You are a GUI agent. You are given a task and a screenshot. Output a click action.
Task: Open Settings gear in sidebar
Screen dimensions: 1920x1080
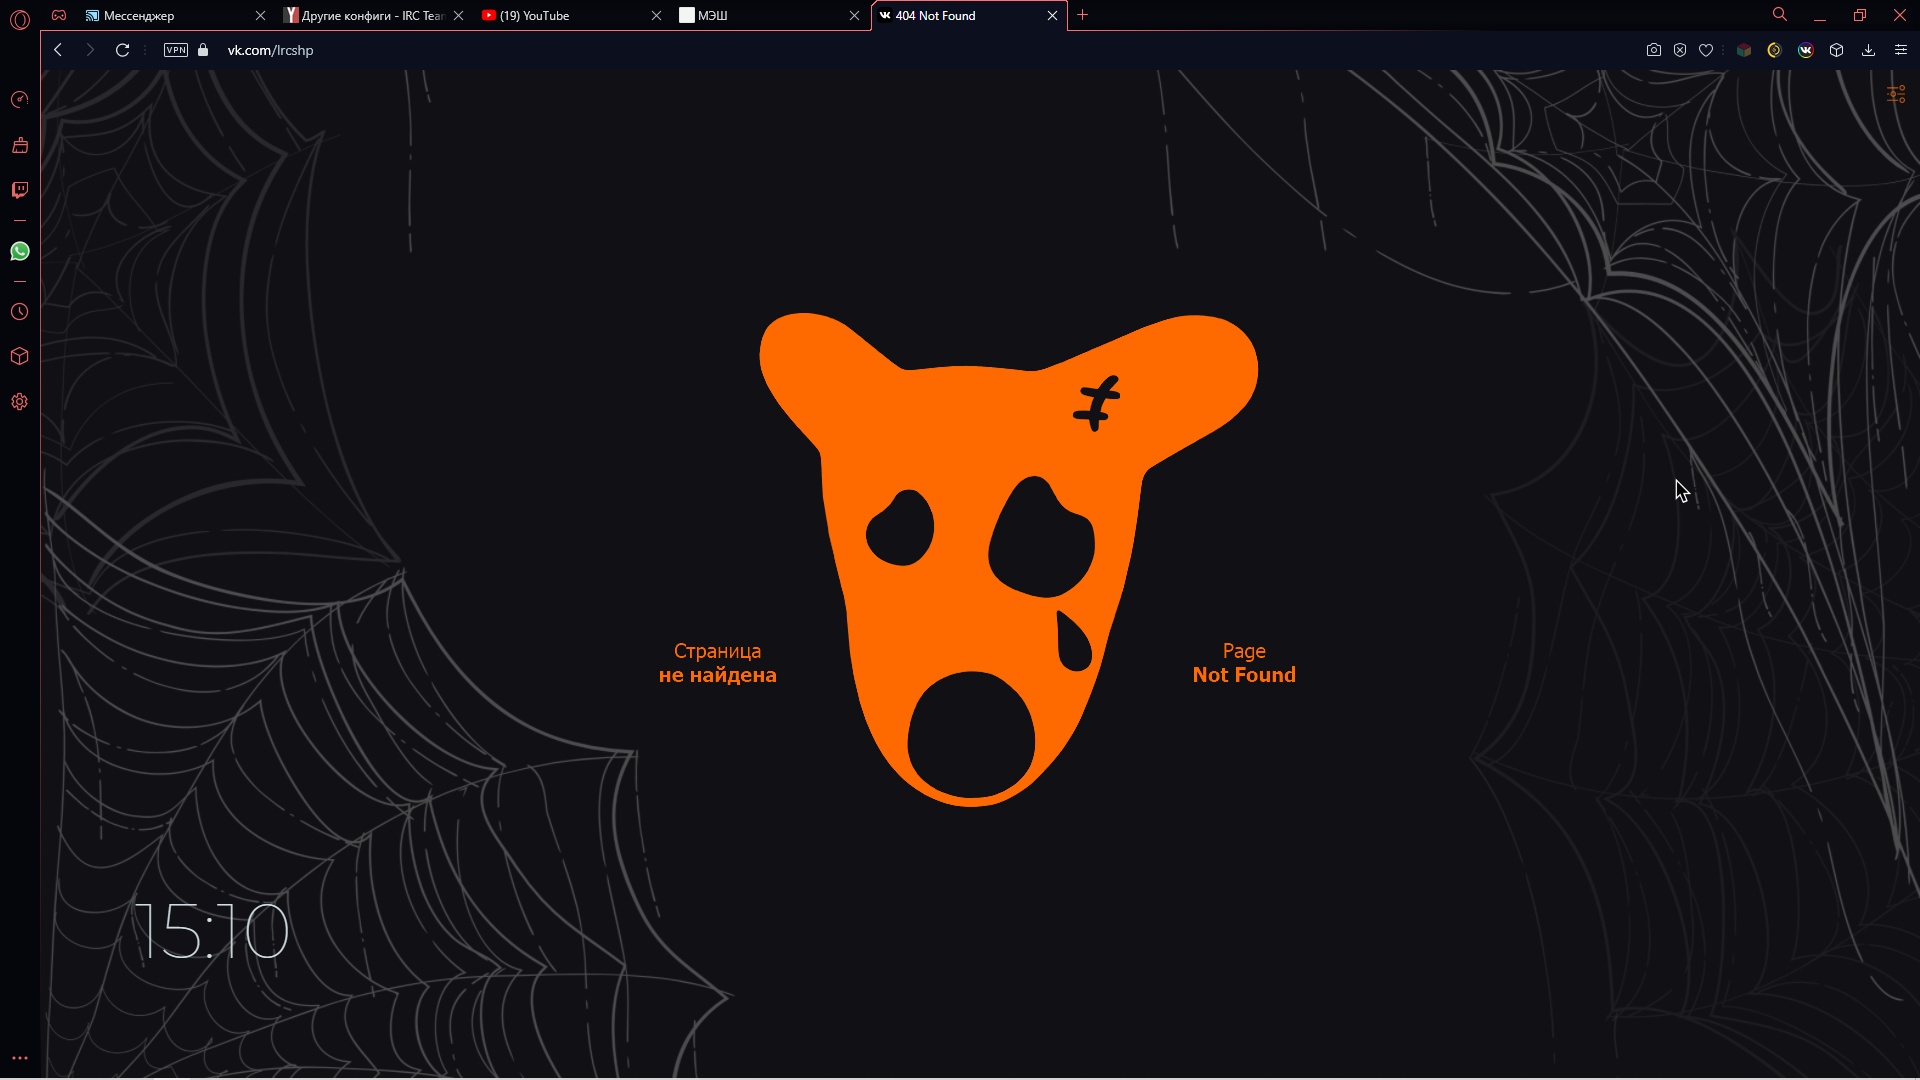coord(19,402)
